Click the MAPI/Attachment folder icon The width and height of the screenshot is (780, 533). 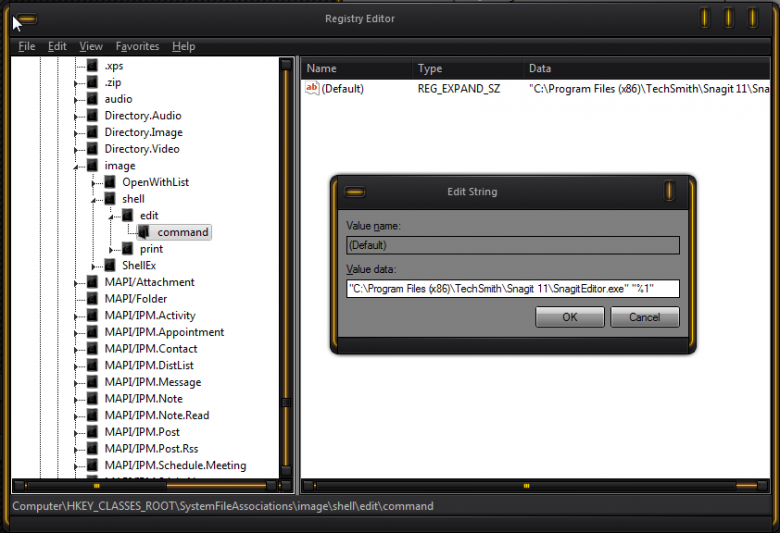click(93, 282)
